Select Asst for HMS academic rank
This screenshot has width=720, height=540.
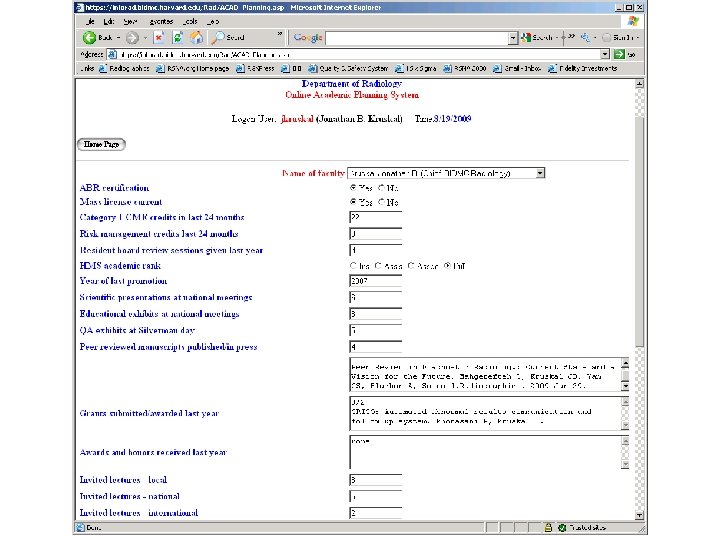click(378, 265)
